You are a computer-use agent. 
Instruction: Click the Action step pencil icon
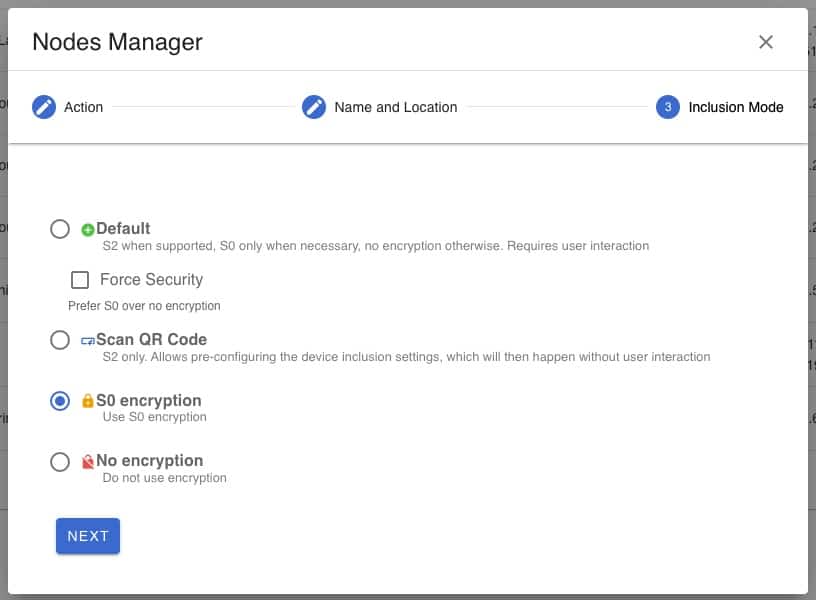click(44, 107)
